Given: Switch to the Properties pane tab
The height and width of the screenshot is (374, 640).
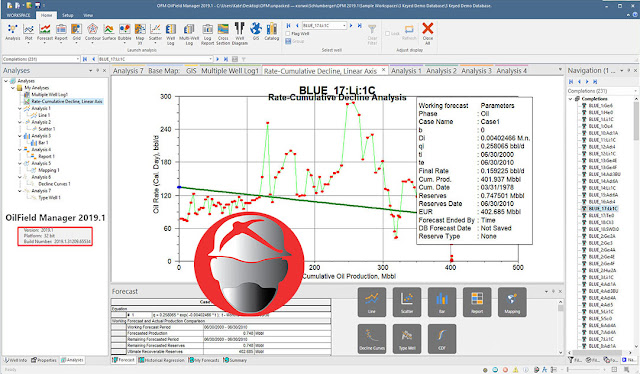Looking at the screenshot, I should [44, 360].
